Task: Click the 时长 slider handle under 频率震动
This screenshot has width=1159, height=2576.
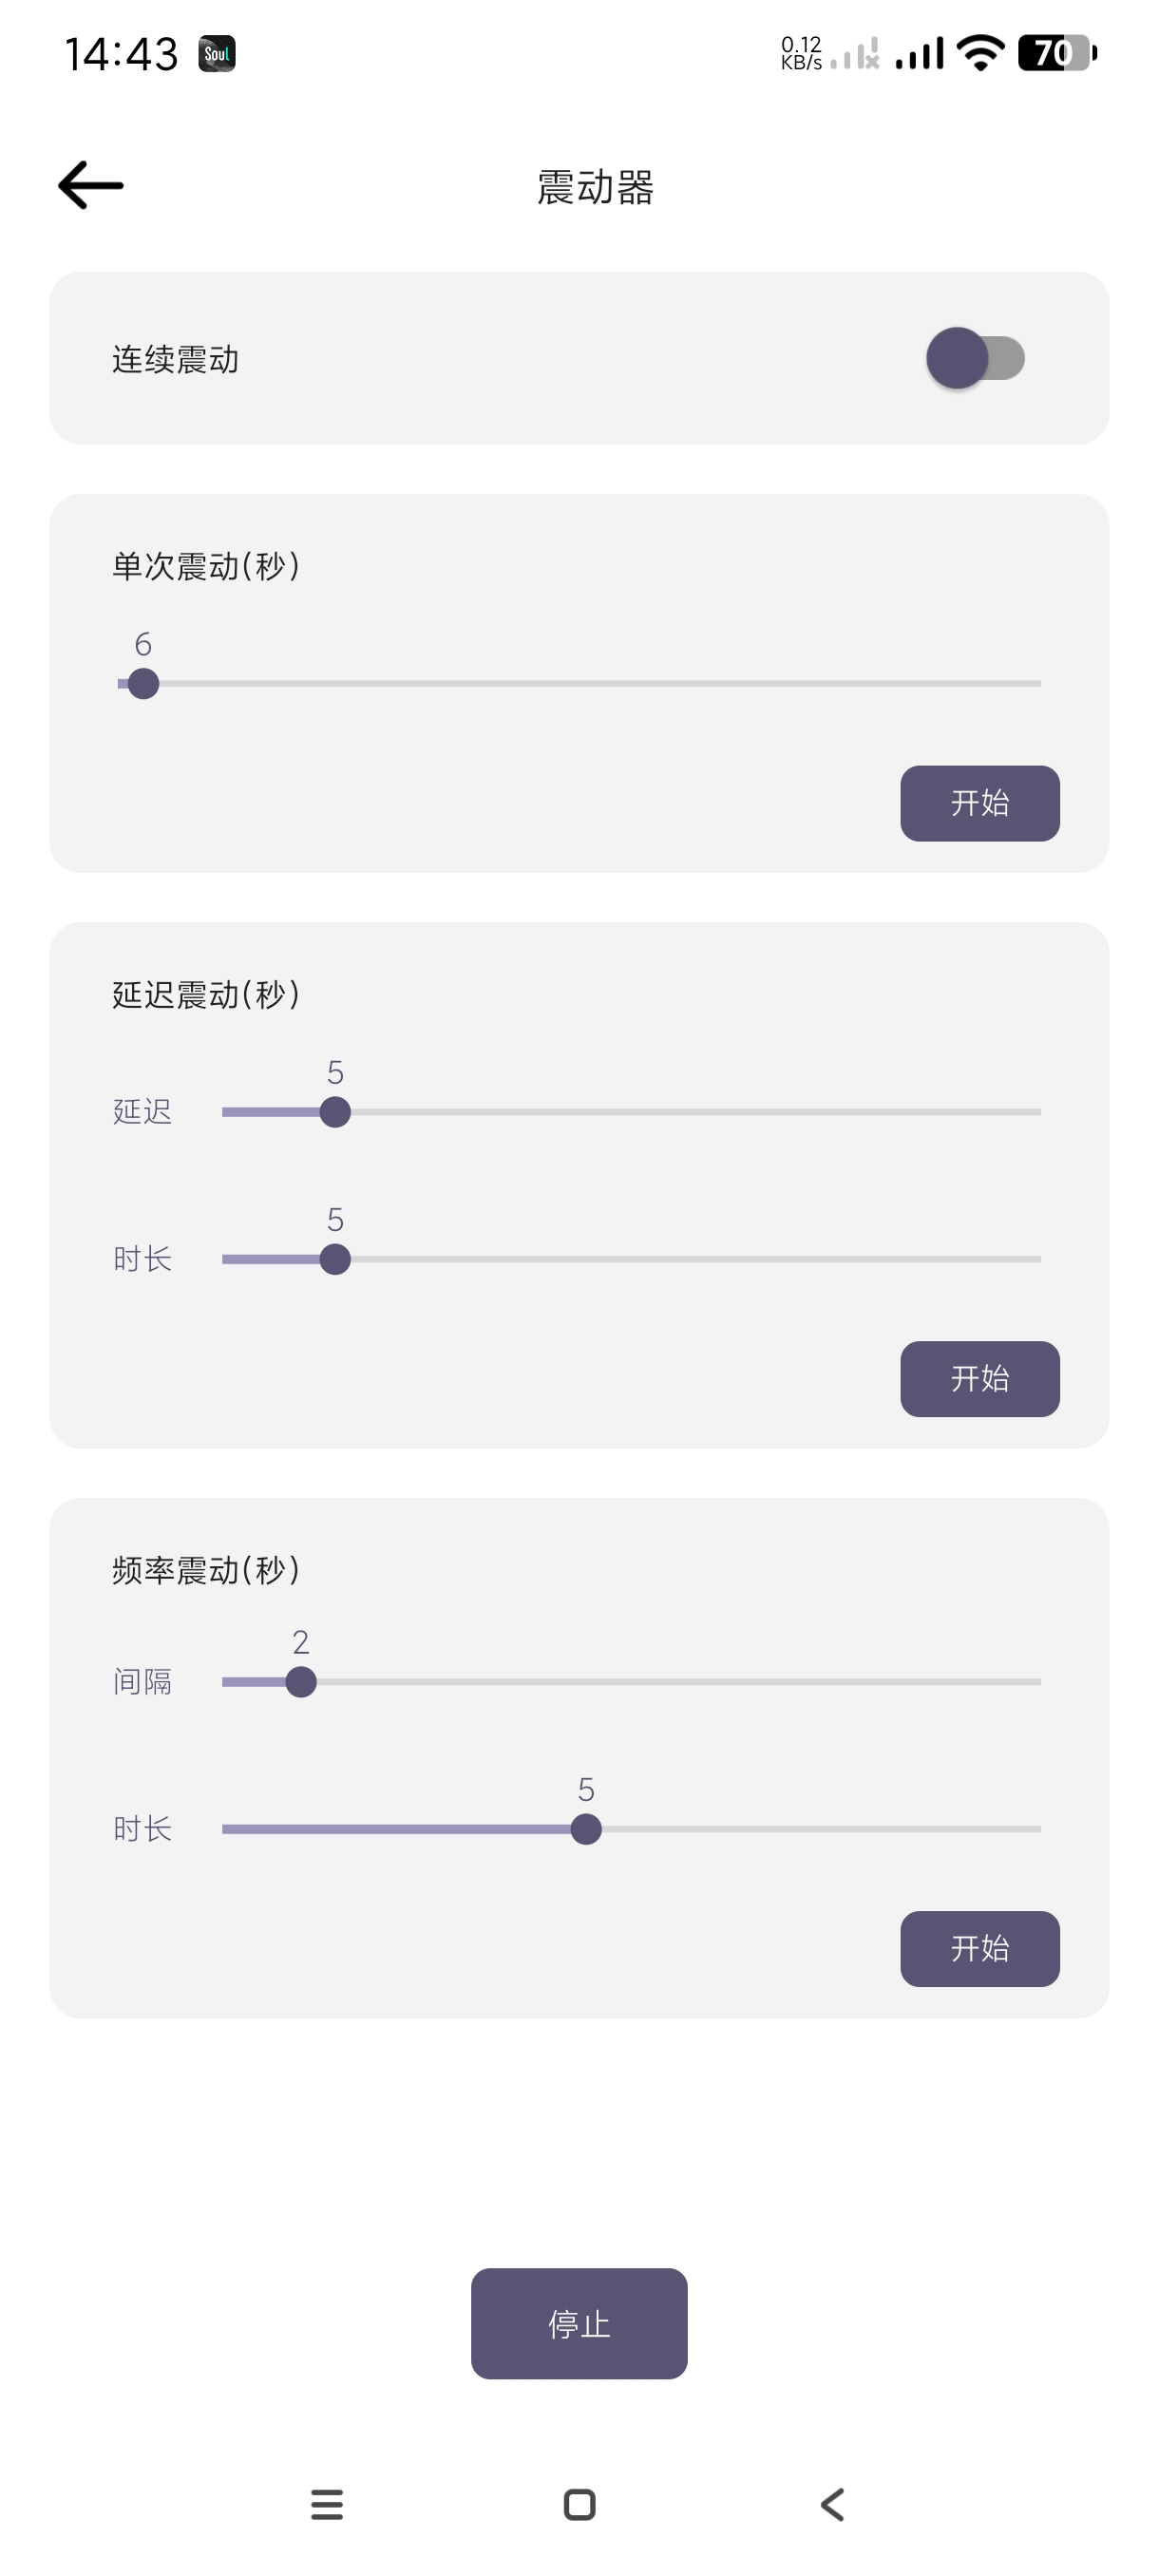Action: click(x=586, y=1829)
